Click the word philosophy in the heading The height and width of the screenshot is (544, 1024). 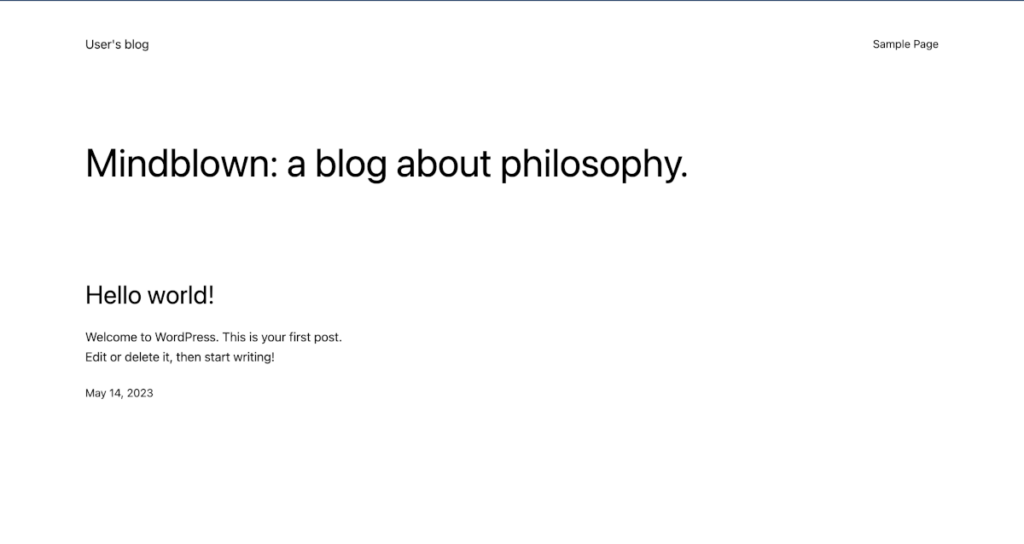(x=594, y=163)
